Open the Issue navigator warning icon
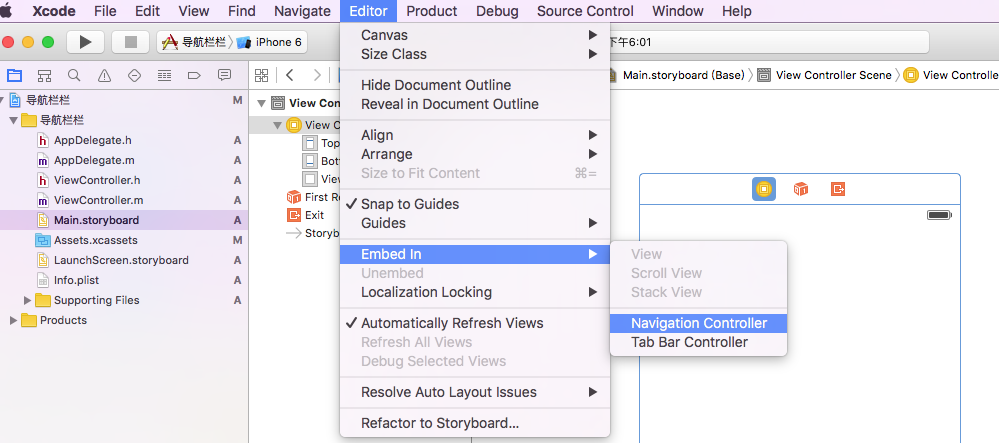The height and width of the screenshot is (443, 999). [104, 75]
